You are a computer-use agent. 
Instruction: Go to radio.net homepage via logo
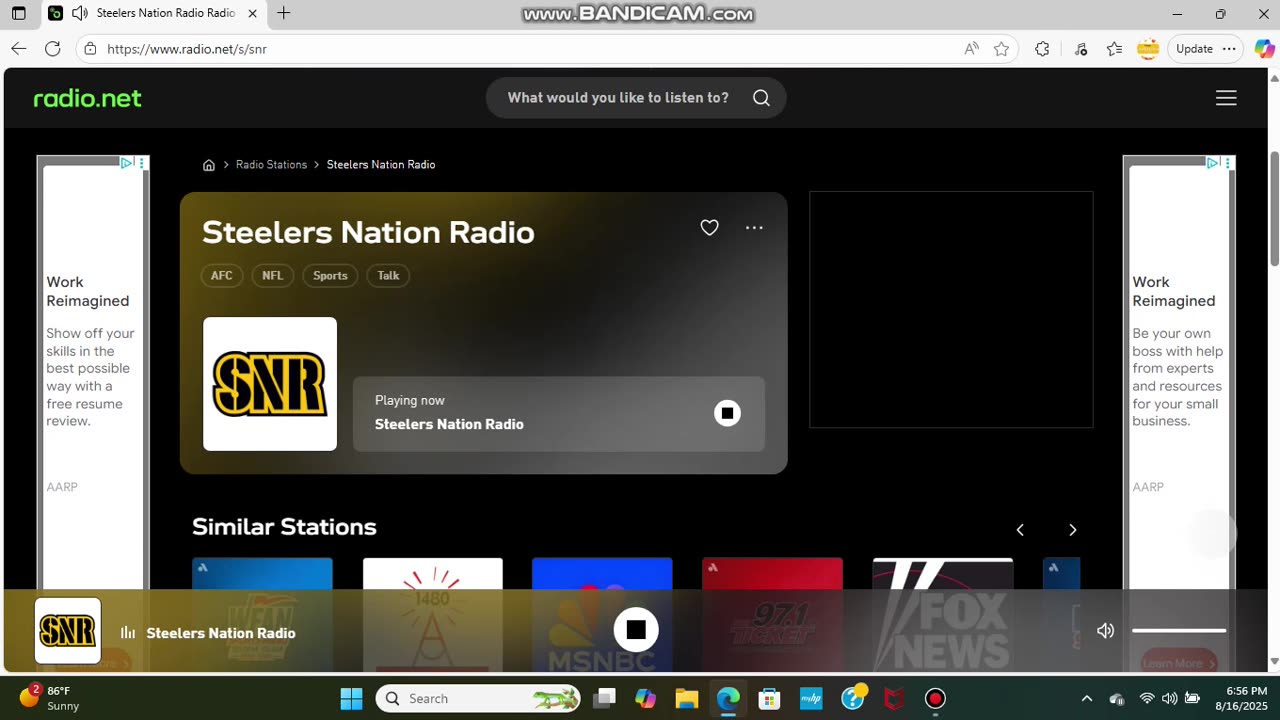click(x=88, y=98)
